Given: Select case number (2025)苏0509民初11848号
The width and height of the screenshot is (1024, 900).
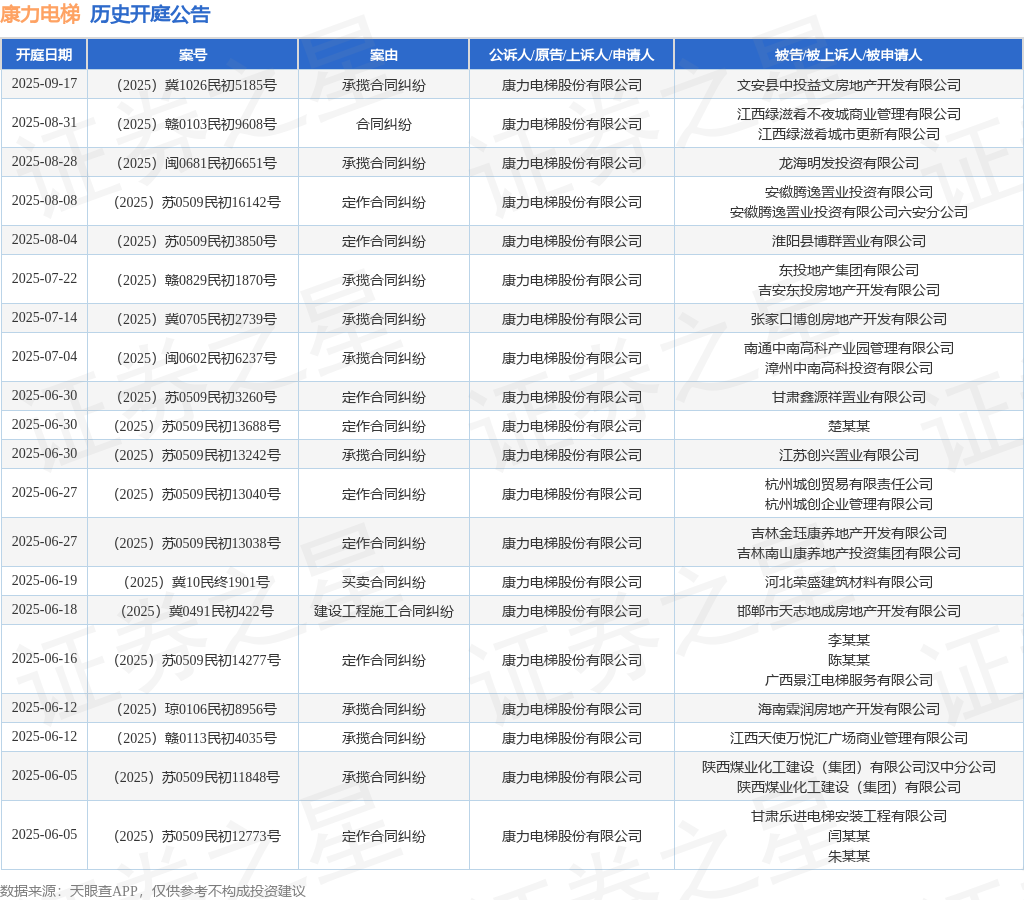Looking at the screenshot, I should (x=197, y=777).
